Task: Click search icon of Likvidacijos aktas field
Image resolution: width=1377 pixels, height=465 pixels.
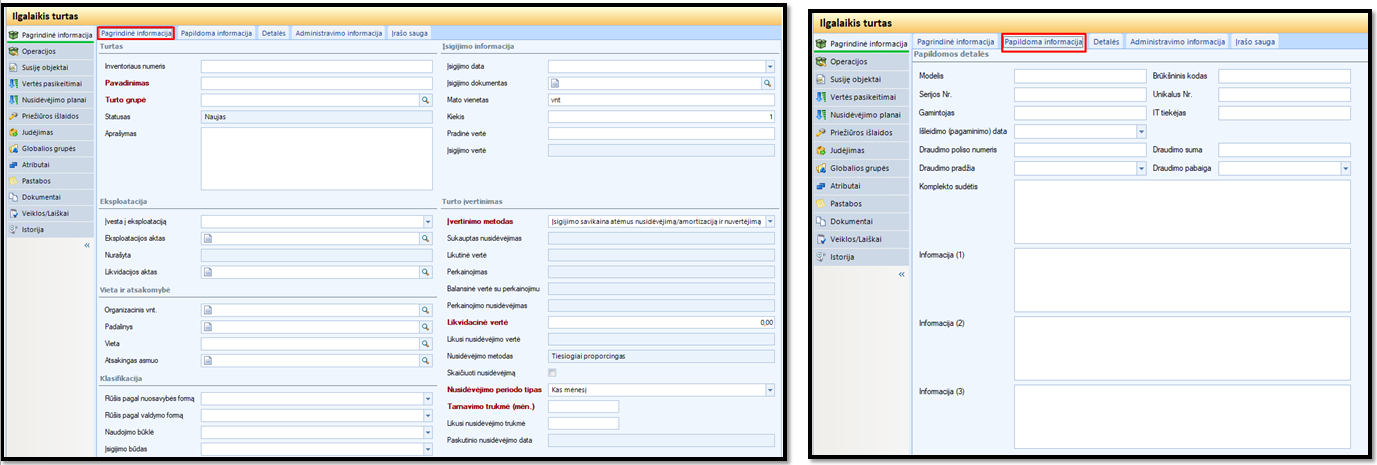Action: (425, 272)
